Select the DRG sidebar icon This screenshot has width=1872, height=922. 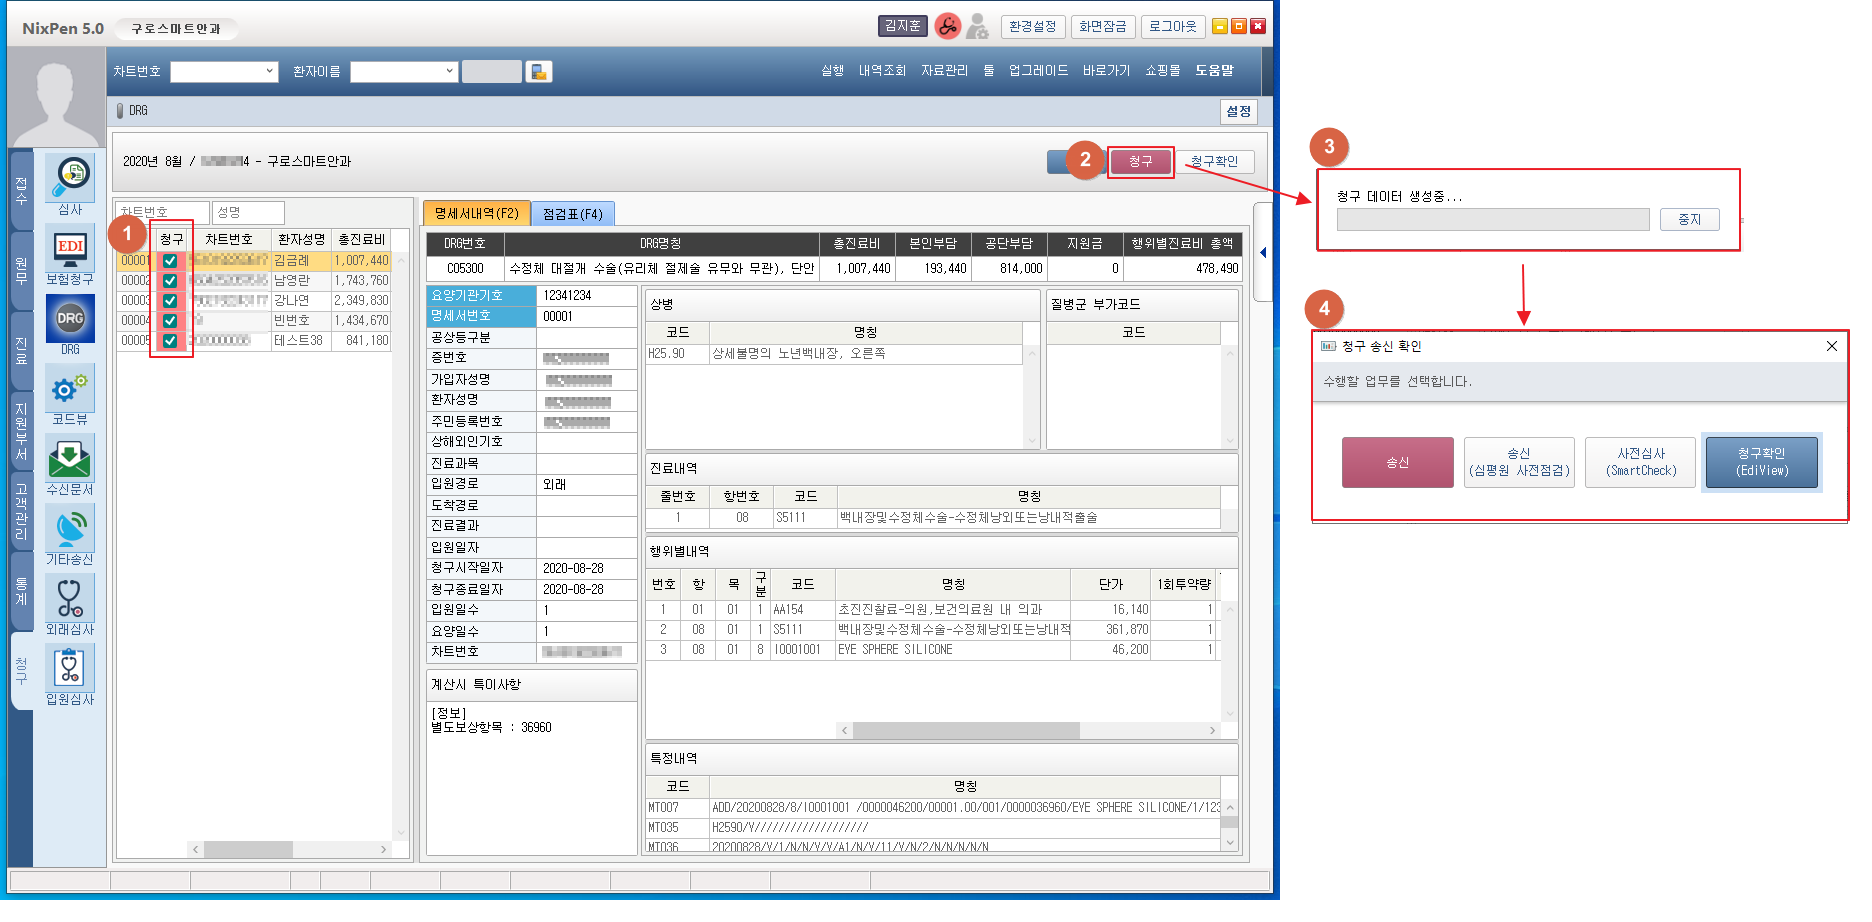click(x=70, y=319)
